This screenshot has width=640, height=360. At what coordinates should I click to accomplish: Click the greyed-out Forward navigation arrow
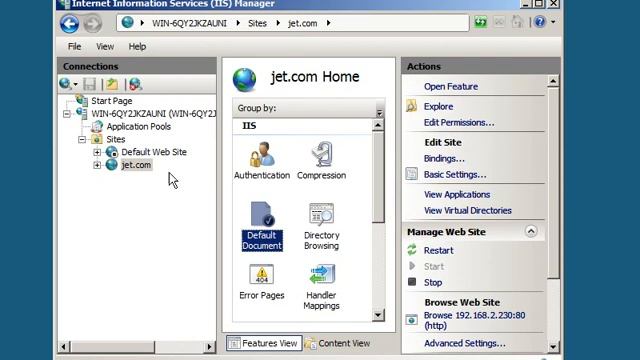click(x=93, y=23)
